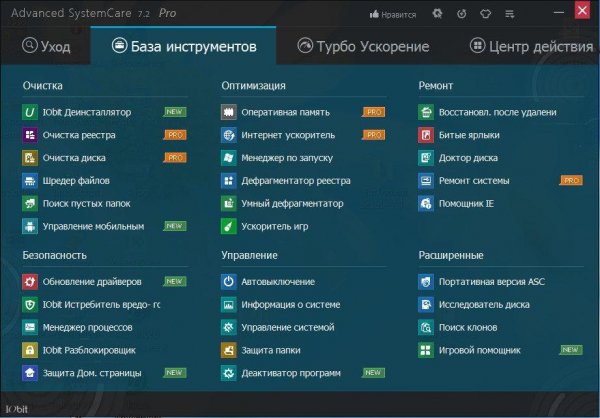Click the Битые ярлыки label
Image resolution: width=600 pixels, height=418 pixels.
click(469, 135)
